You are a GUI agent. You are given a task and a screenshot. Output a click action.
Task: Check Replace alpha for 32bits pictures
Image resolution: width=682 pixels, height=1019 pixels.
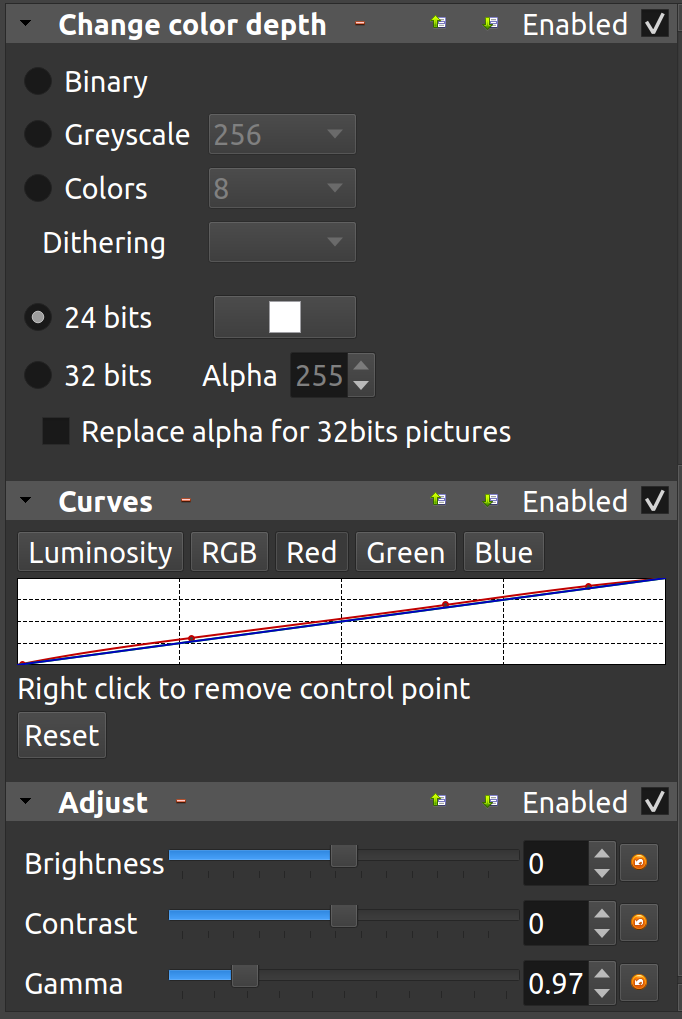click(x=56, y=431)
